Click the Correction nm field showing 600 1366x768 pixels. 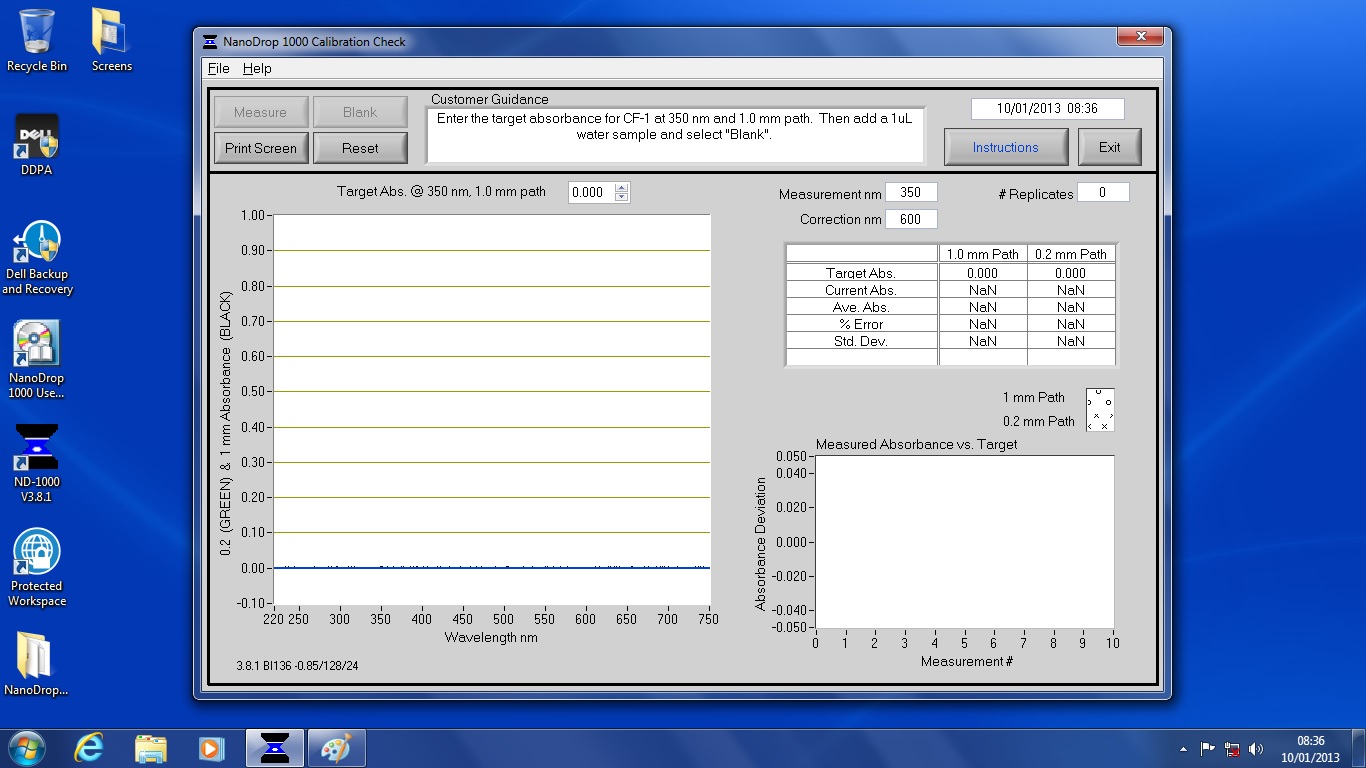911,219
